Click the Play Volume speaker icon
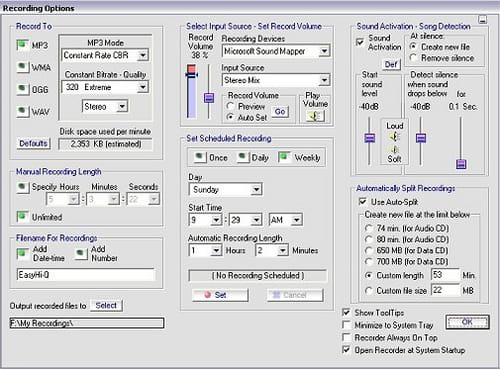500x369 pixels. [x=315, y=116]
